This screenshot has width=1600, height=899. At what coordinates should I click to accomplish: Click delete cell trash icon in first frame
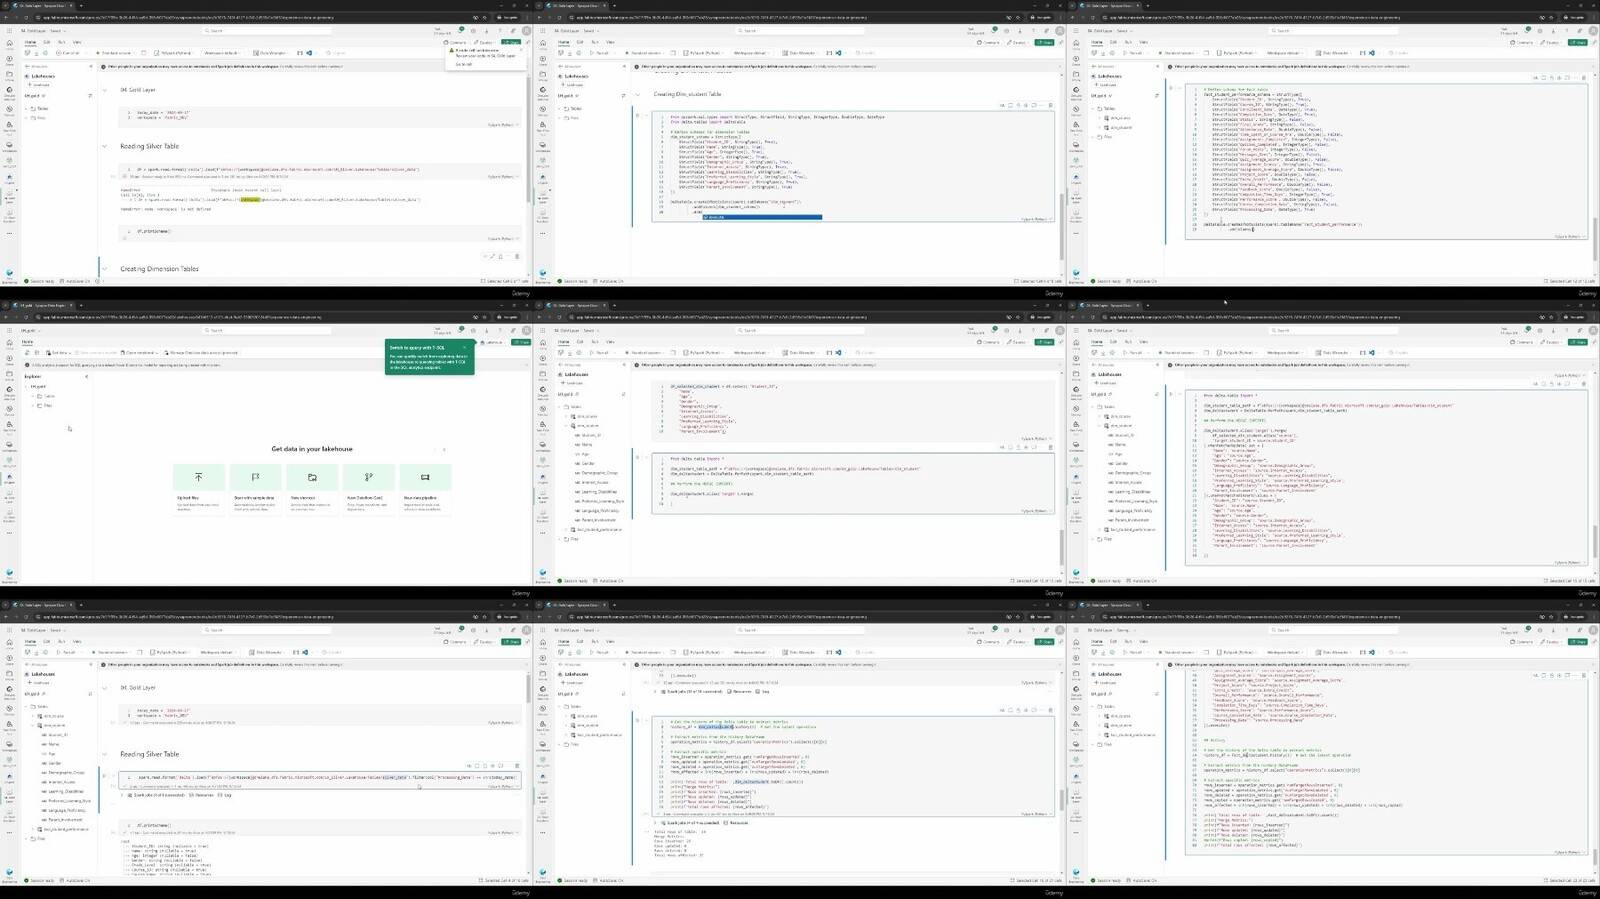pyautogui.click(x=517, y=256)
